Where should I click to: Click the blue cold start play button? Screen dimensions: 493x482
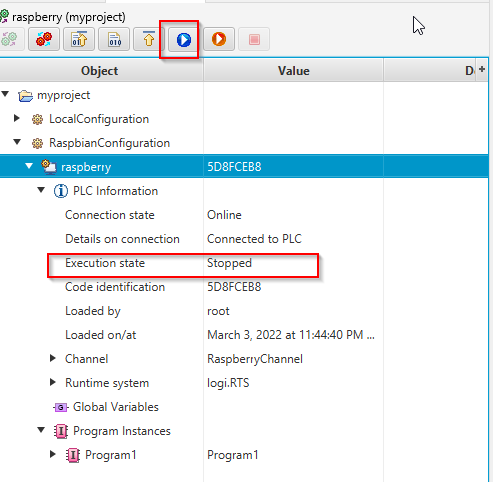click(x=184, y=40)
